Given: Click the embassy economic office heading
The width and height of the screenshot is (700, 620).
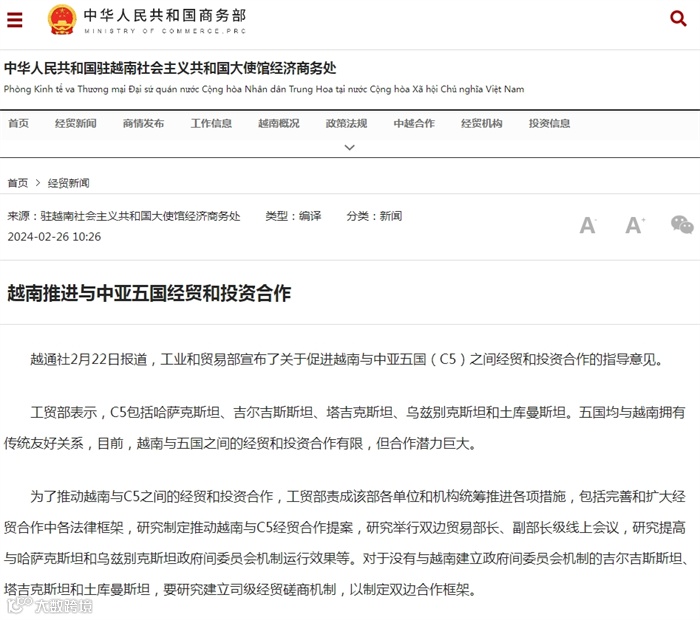Looking at the screenshot, I should (170, 68).
